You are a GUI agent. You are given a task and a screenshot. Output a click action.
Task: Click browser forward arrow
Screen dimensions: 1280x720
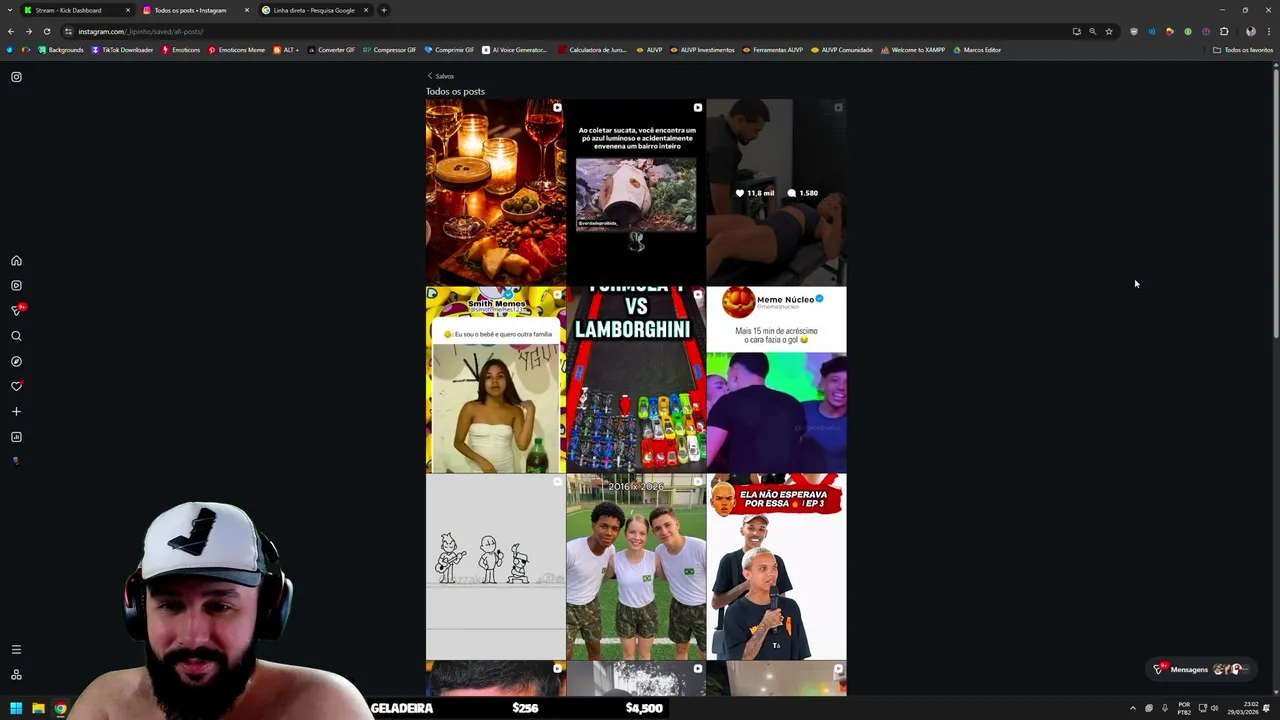28,31
